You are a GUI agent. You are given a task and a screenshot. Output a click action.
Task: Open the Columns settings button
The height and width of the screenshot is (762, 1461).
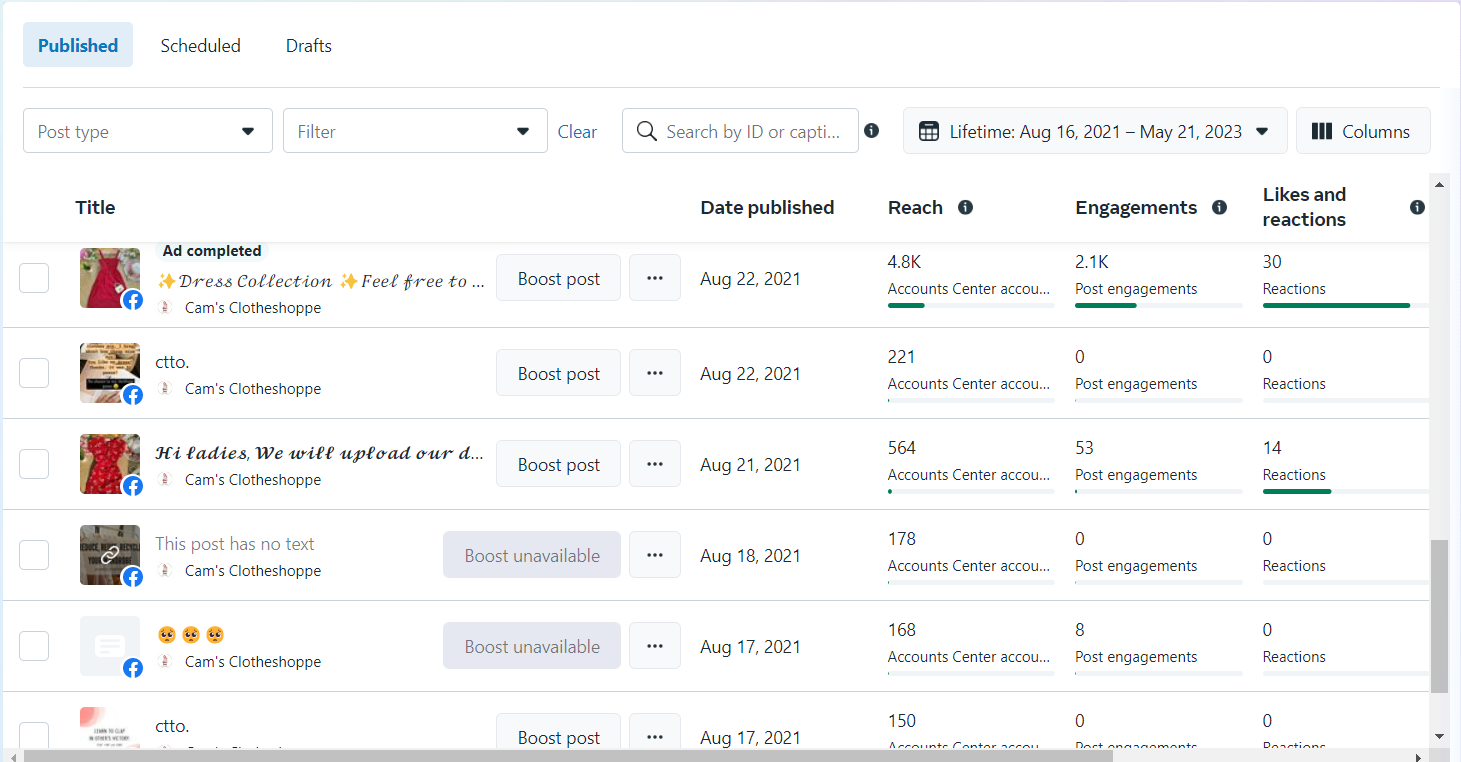(x=1362, y=131)
